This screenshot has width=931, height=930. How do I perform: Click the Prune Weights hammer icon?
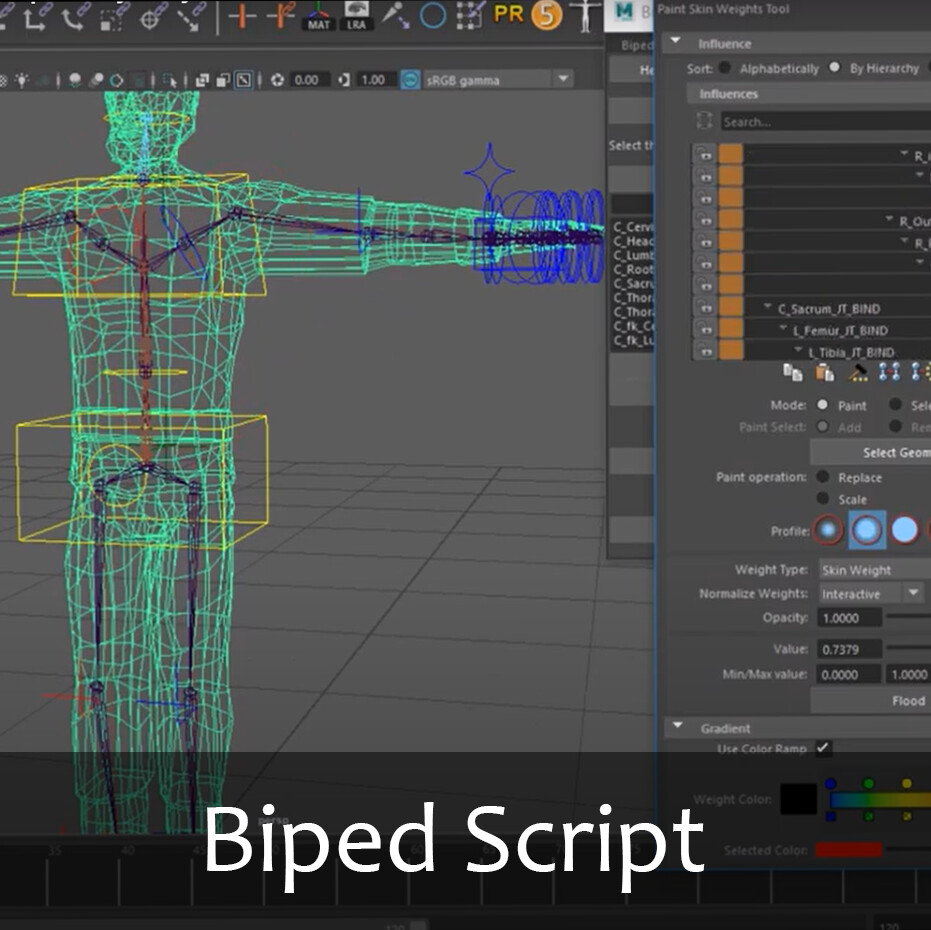tap(858, 374)
